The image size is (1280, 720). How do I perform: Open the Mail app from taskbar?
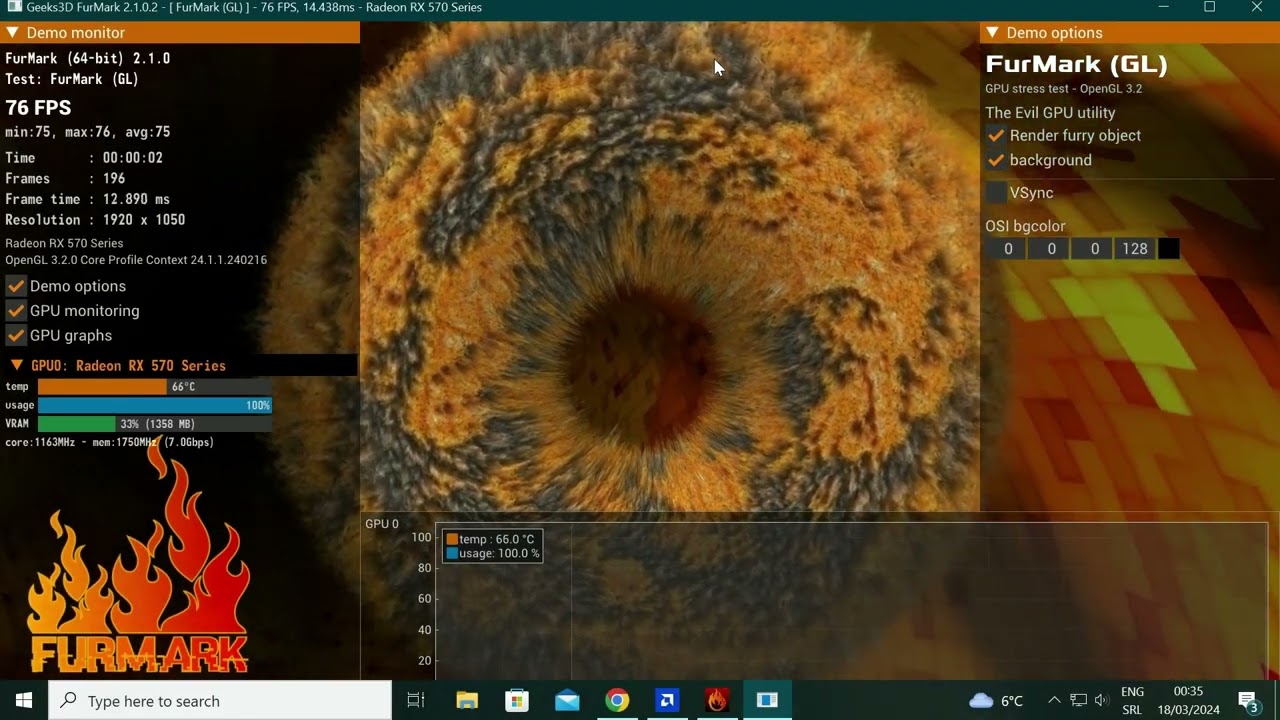pos(567,701)
